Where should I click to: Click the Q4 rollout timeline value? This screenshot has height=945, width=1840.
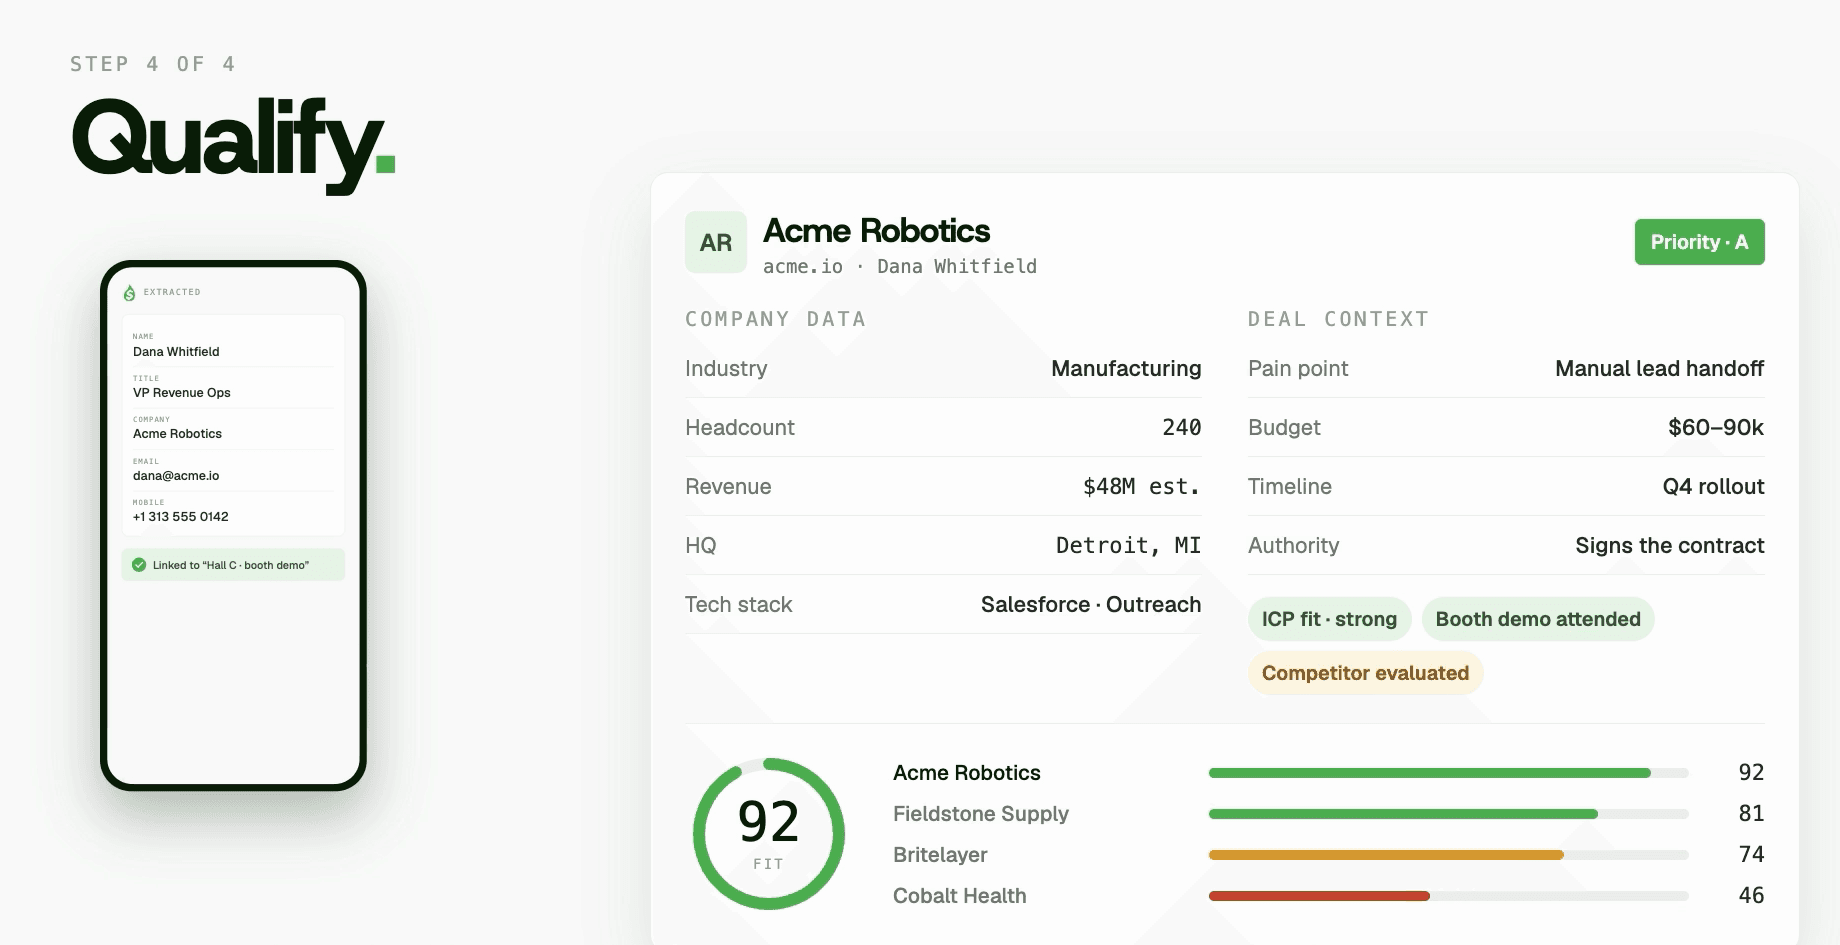(1714, 487)
